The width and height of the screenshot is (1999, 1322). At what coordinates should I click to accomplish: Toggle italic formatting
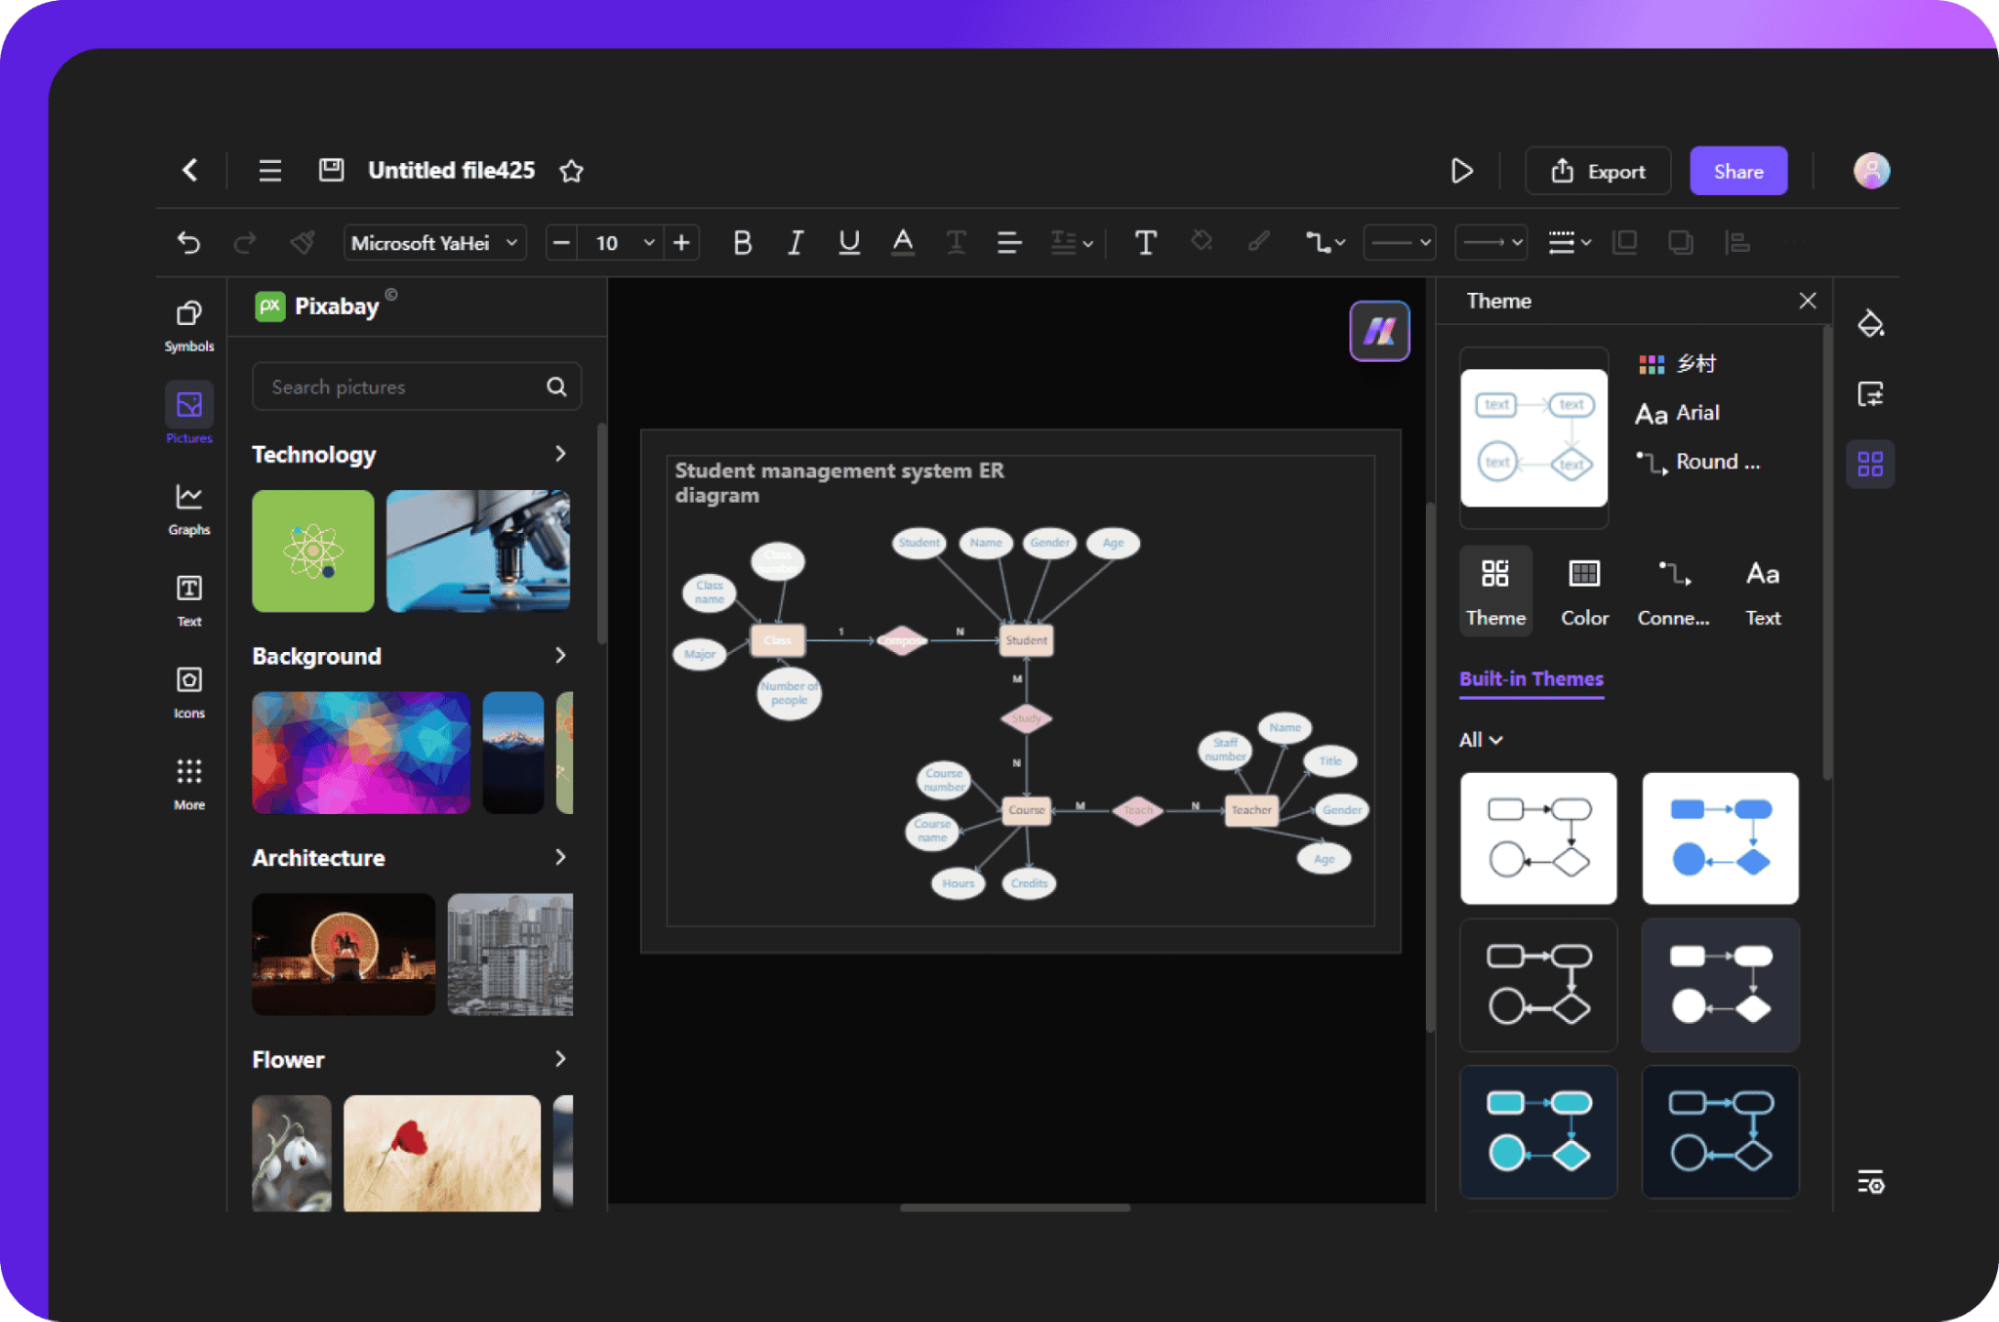click(x=795, y=243)
